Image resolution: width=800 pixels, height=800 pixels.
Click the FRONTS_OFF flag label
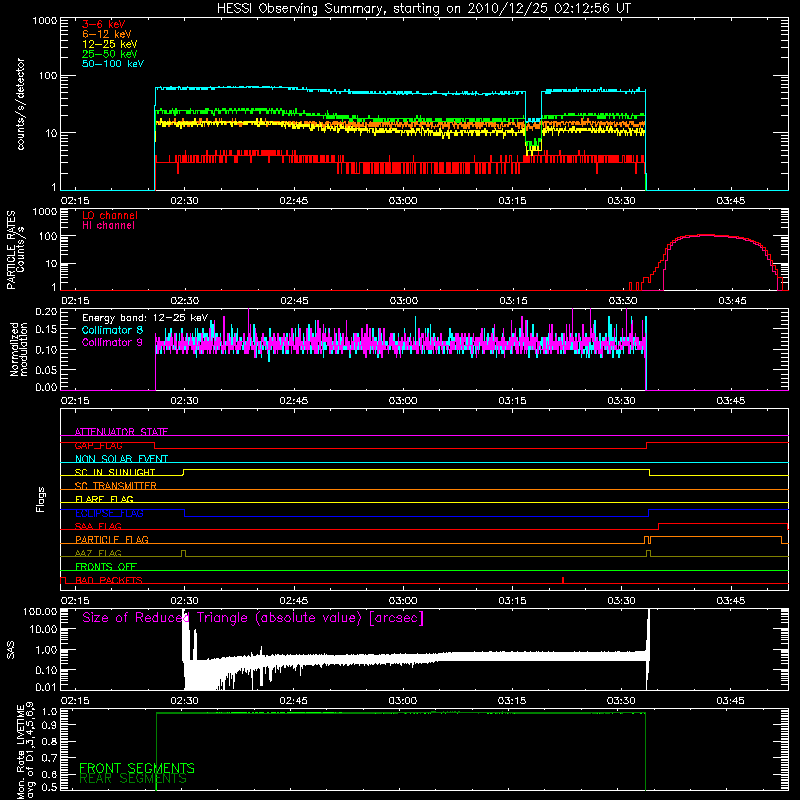pyautogui.click(x=106, y=566)
